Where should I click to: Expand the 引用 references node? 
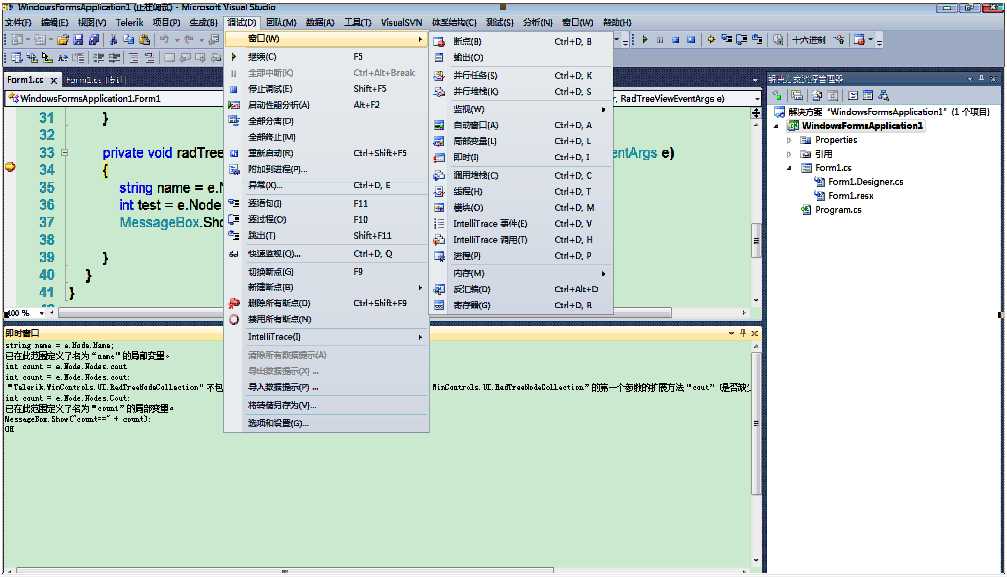point(789,154)
